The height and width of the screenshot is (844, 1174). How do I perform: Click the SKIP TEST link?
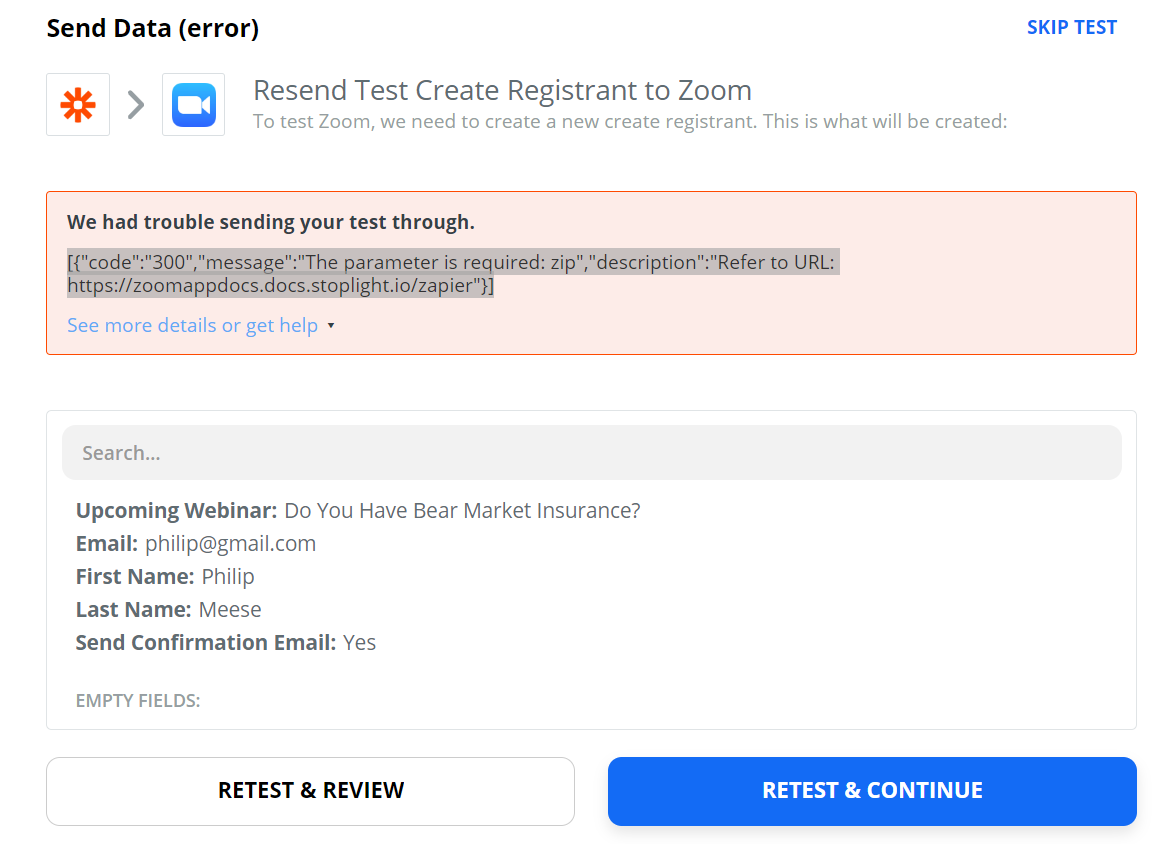pos(1071,27)
